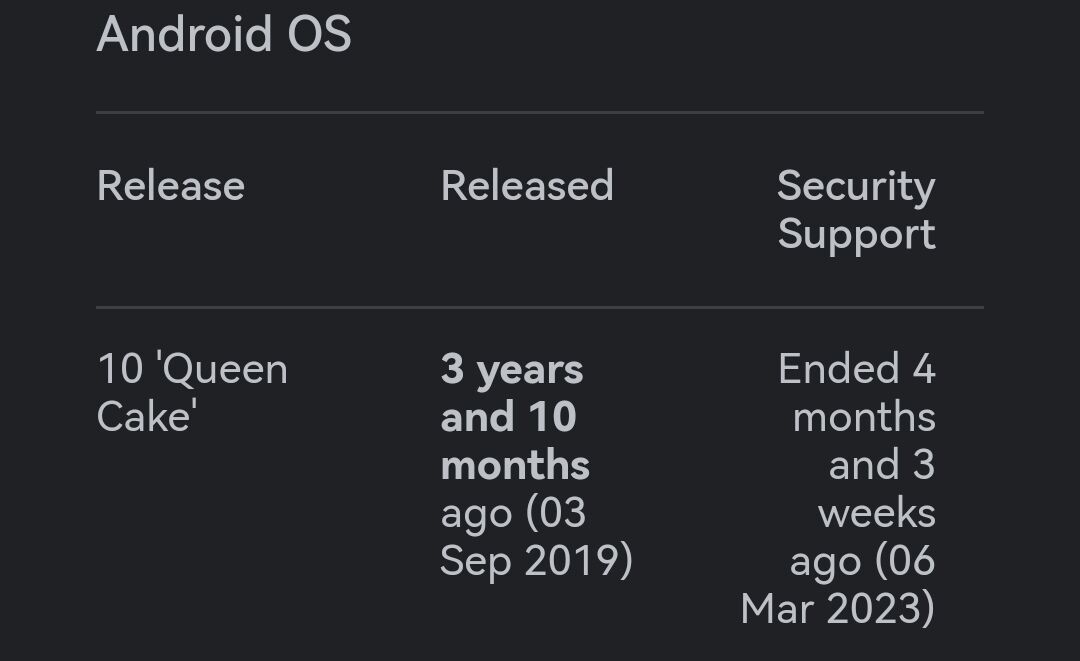Click the 'Android OS' section heading
Screen dimensions: 1080x661
pos(224,34)
